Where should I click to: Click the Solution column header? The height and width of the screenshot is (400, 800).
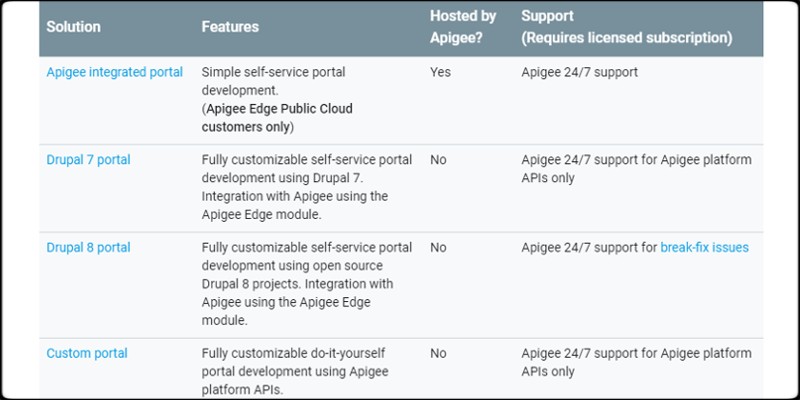point(73,27)
